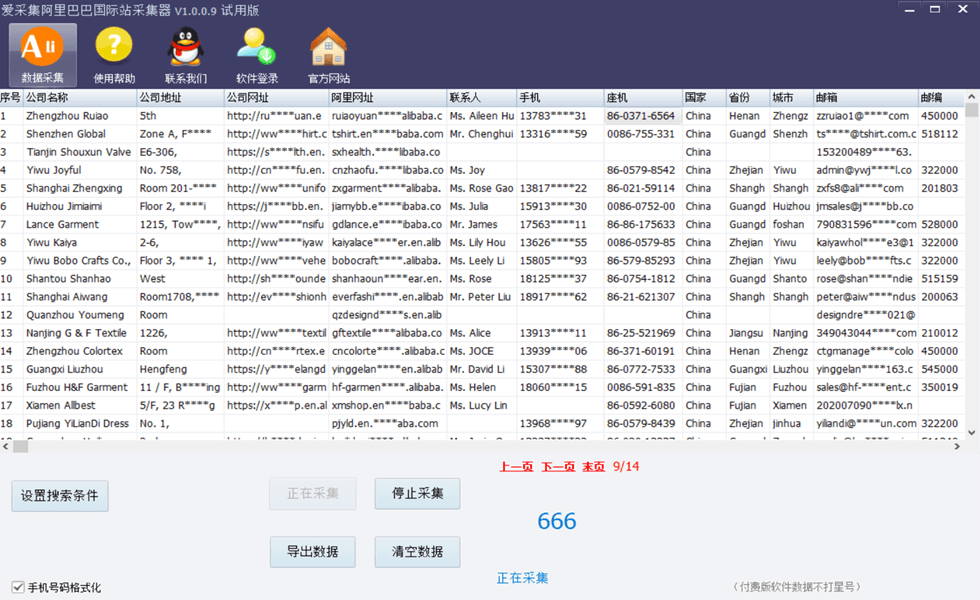Click the 邮箱 column header
Image resolution: width=980 pixels, height=600 pixels.
point(866,98)
